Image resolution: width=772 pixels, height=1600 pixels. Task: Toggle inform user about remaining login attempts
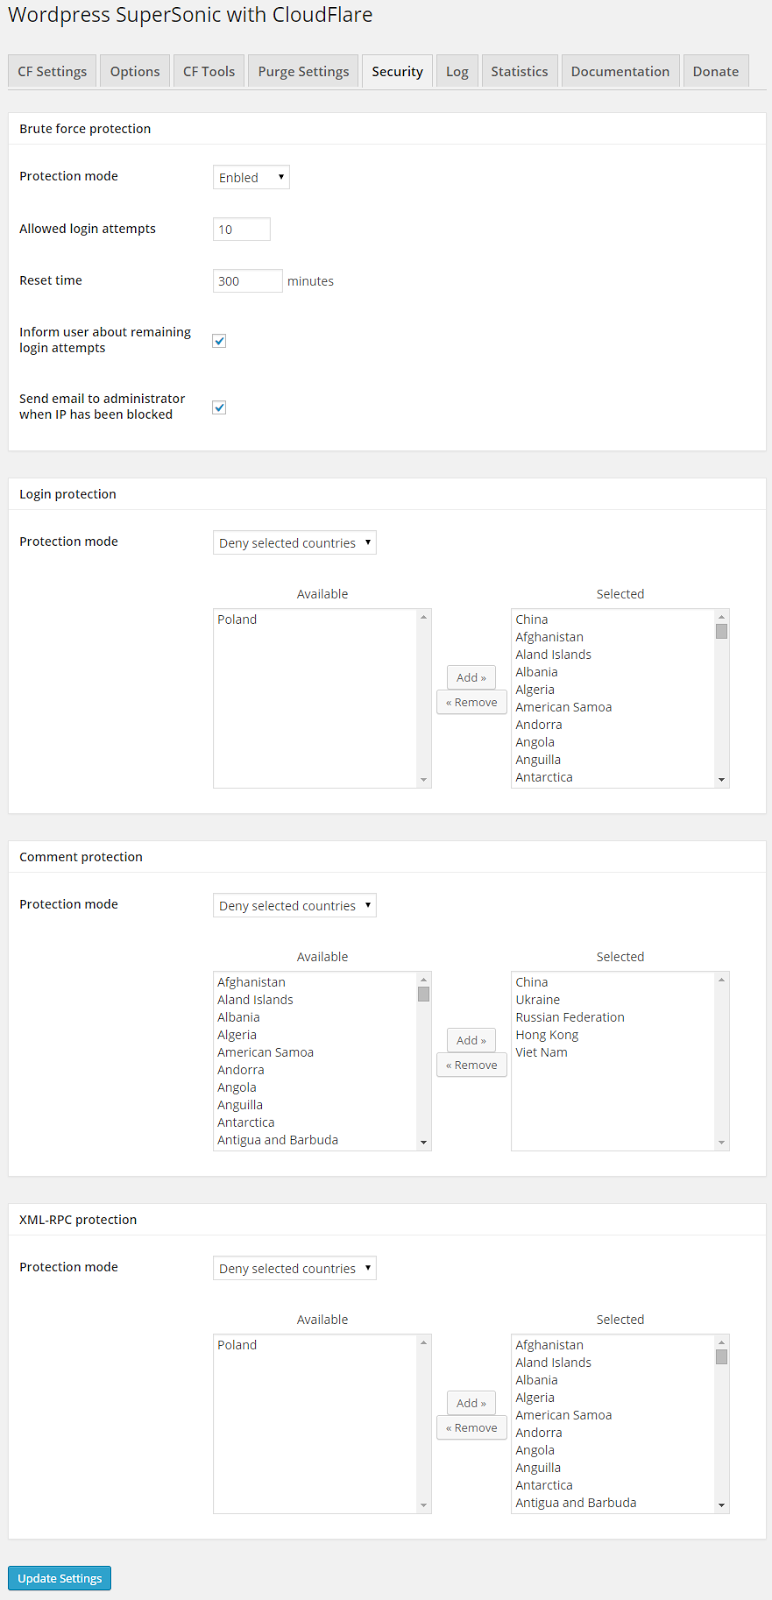pyautogui.click(x=219, y=341)
